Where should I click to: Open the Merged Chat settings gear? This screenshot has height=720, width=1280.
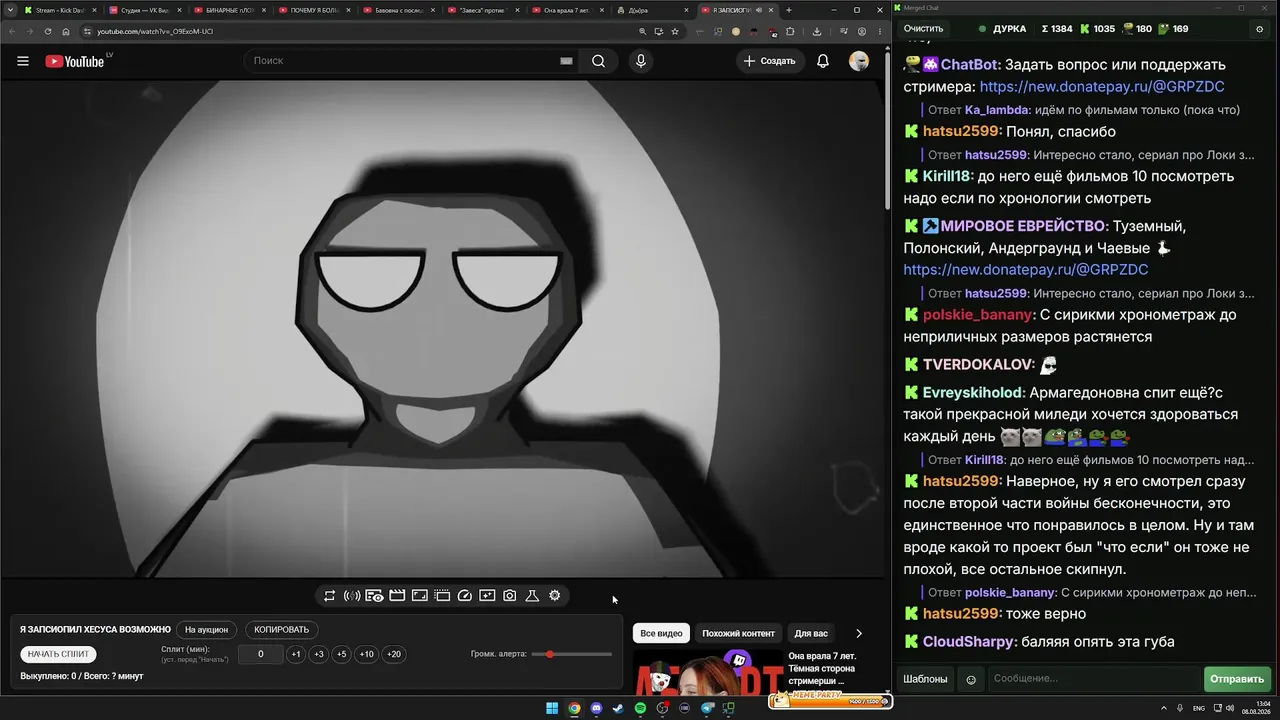coord(1259,29)
